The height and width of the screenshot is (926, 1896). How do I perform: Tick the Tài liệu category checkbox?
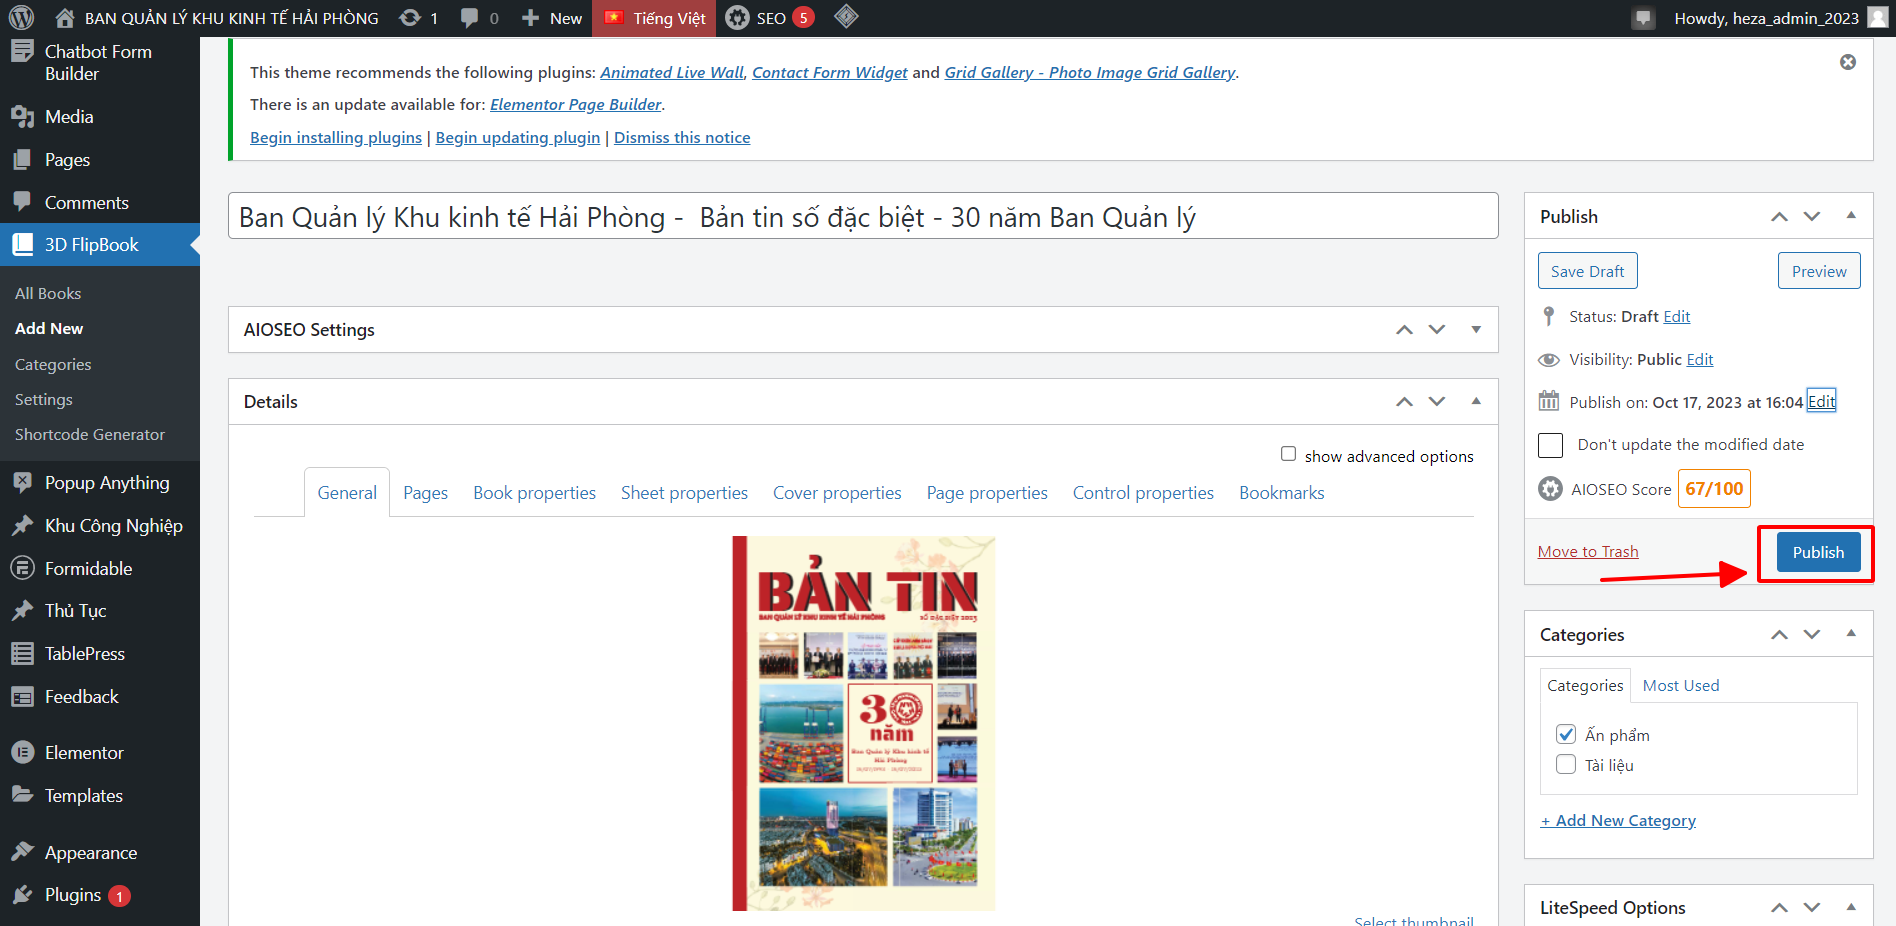[1566, 765]
